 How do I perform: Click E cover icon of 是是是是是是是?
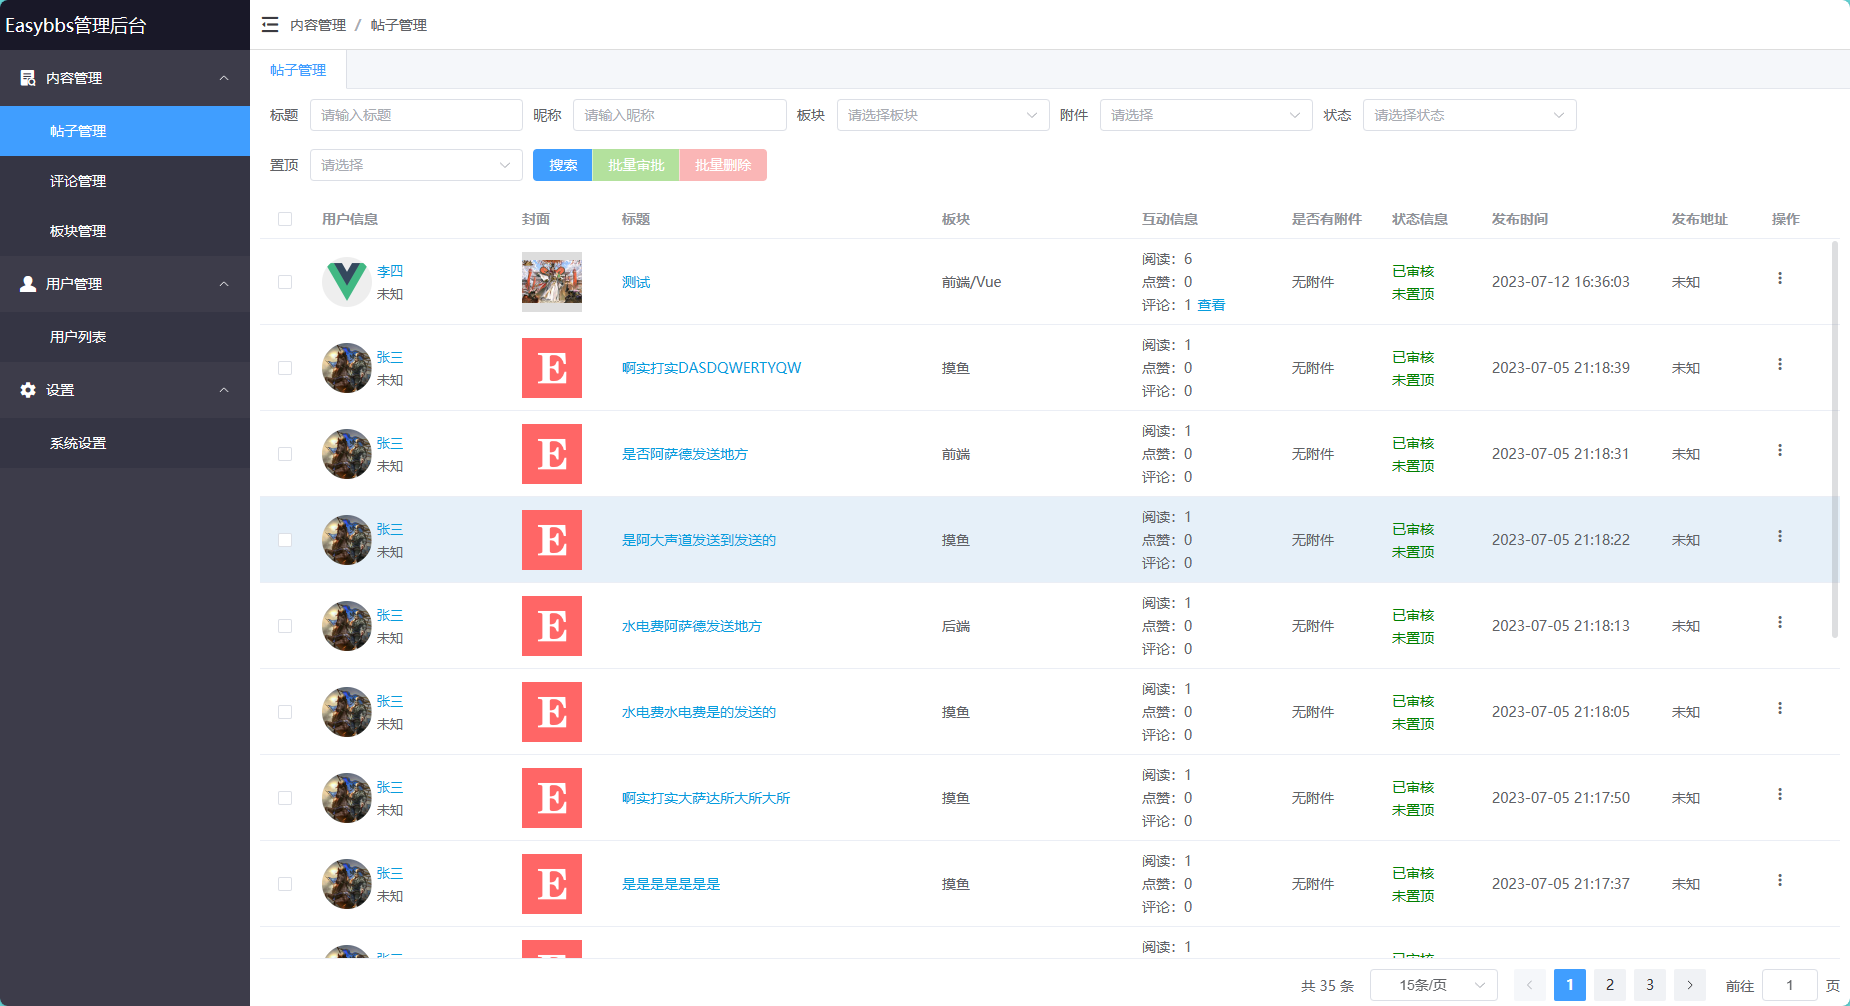click(x=552, y=884)
